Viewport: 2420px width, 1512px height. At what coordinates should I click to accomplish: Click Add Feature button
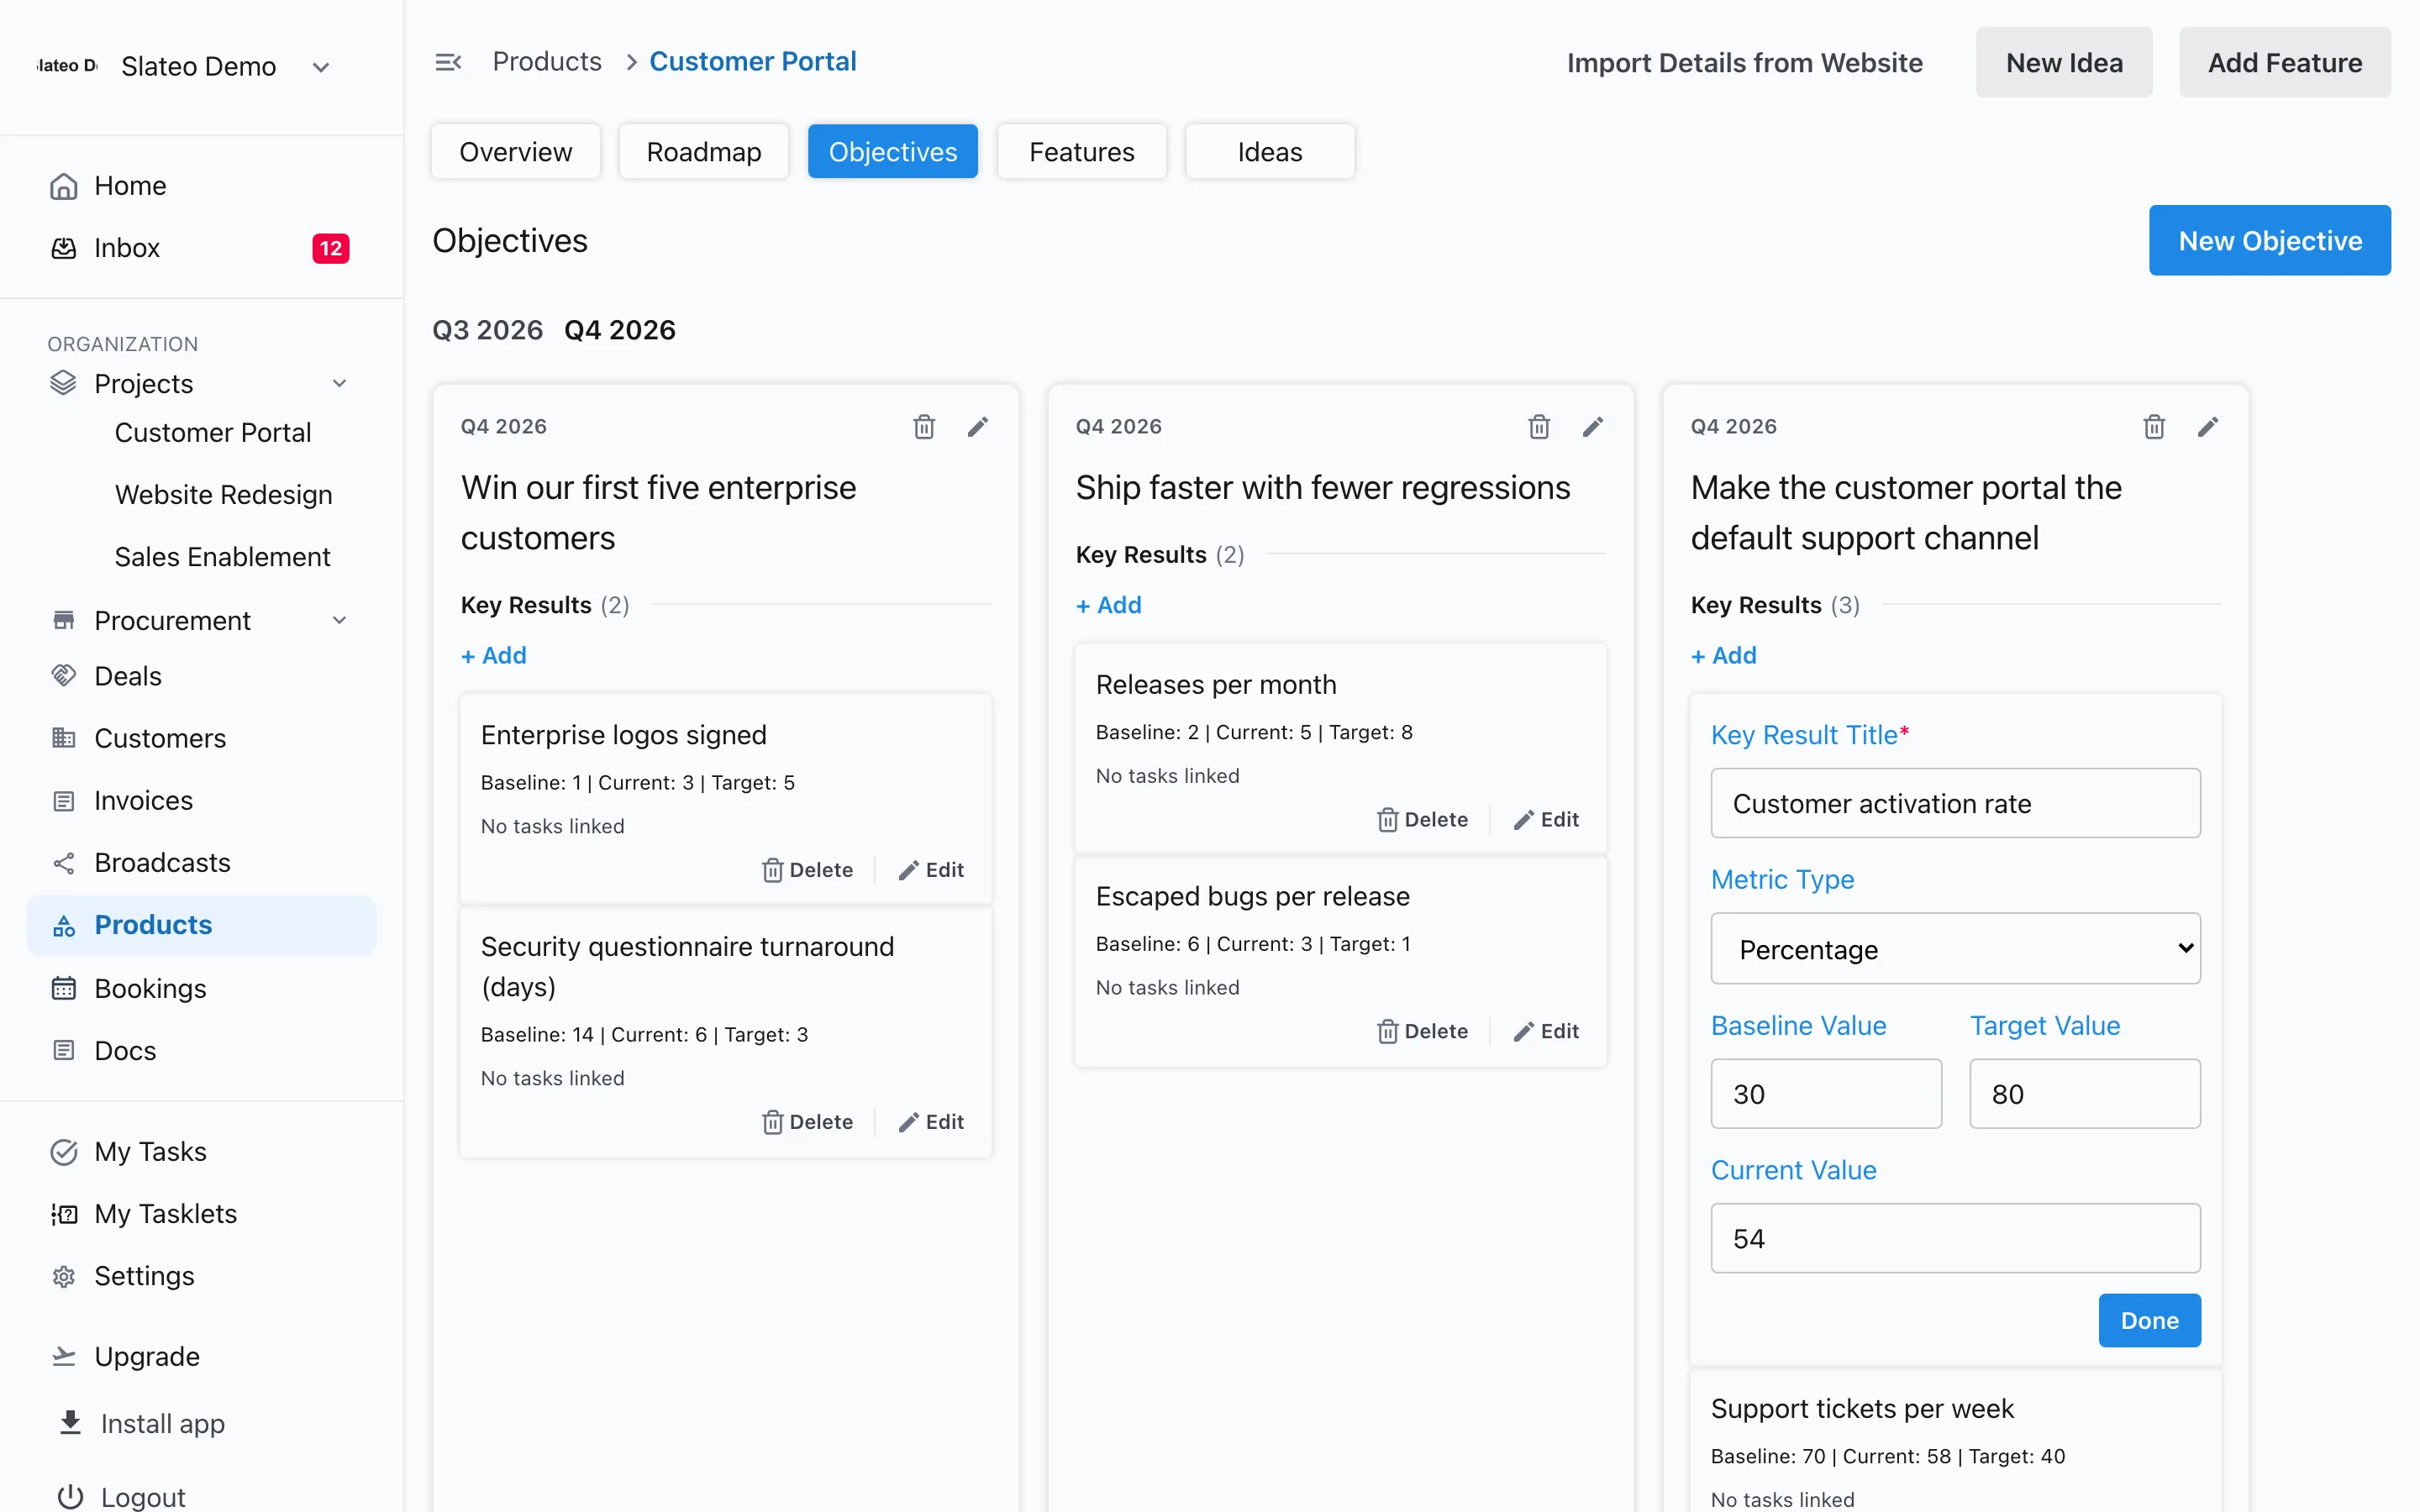[2285, 62]
